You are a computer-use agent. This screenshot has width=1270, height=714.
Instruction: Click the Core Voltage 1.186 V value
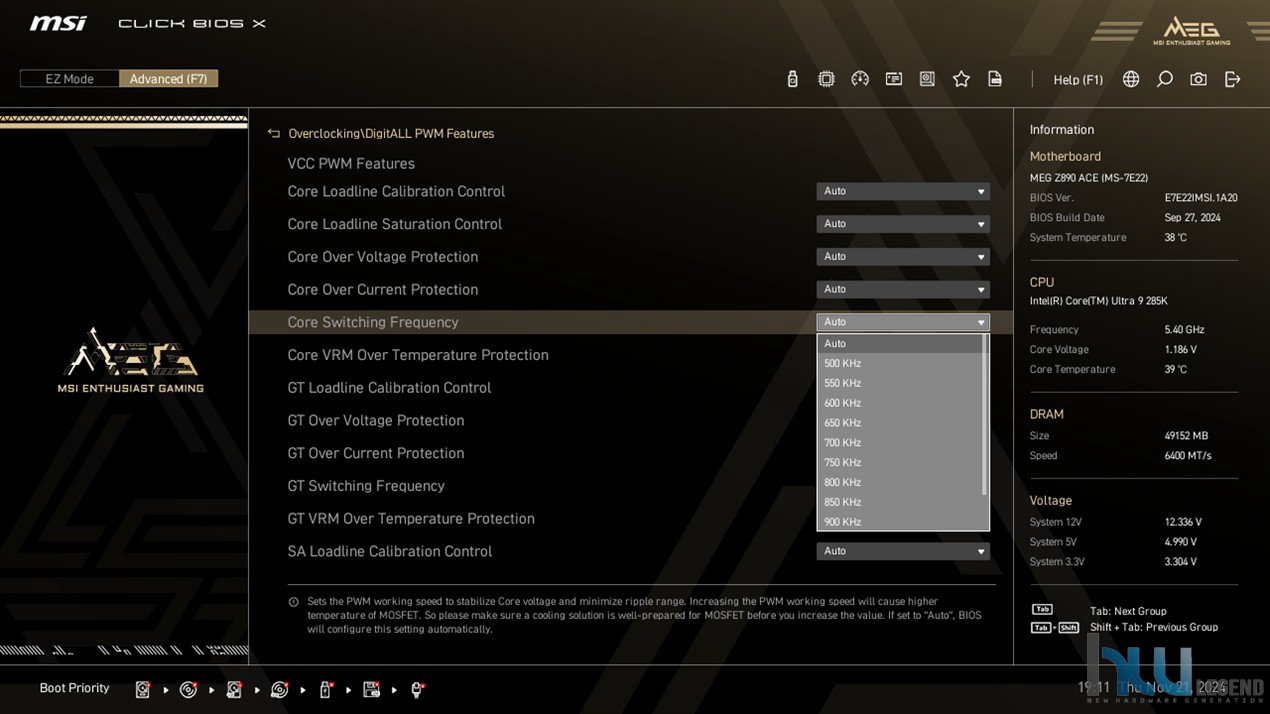pyautogui.click(x=1181, y=350)
